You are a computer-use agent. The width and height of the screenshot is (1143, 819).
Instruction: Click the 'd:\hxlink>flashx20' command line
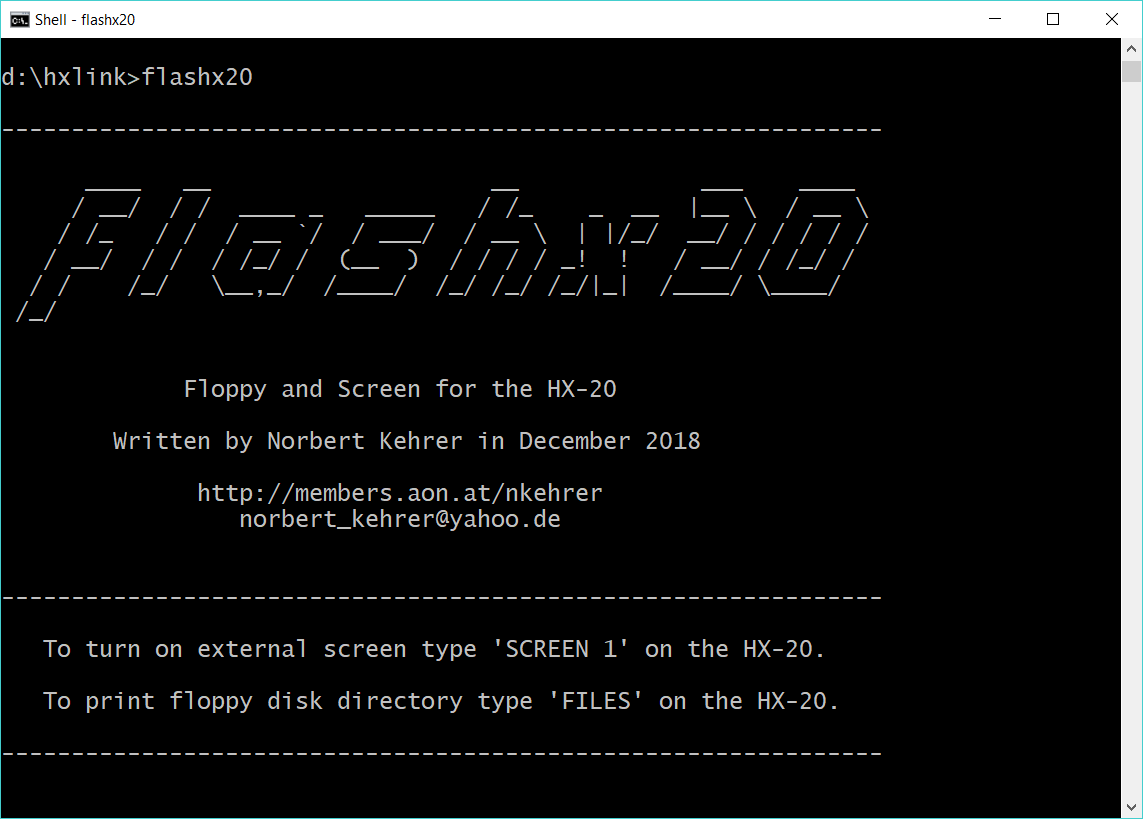(127, 77)
